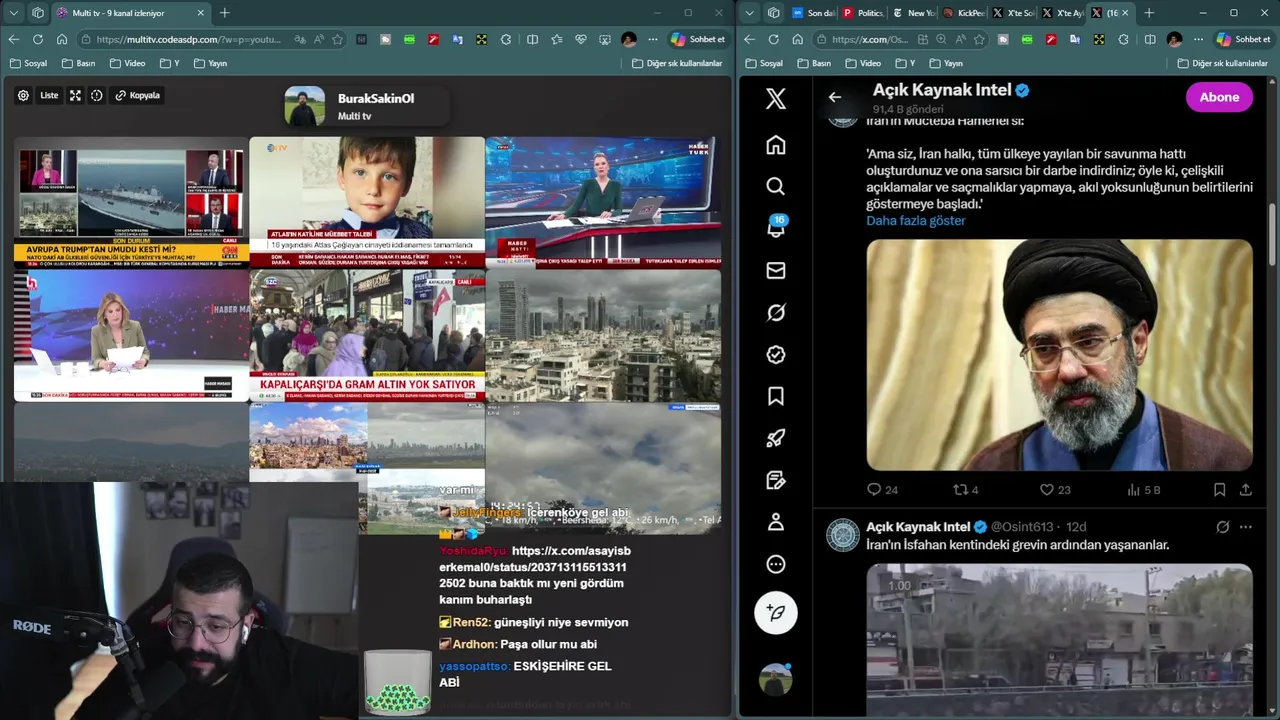This screenshot has height=720, width=1280.
Task: Click the Kopyala link-copy button
Action: [137, 96]
